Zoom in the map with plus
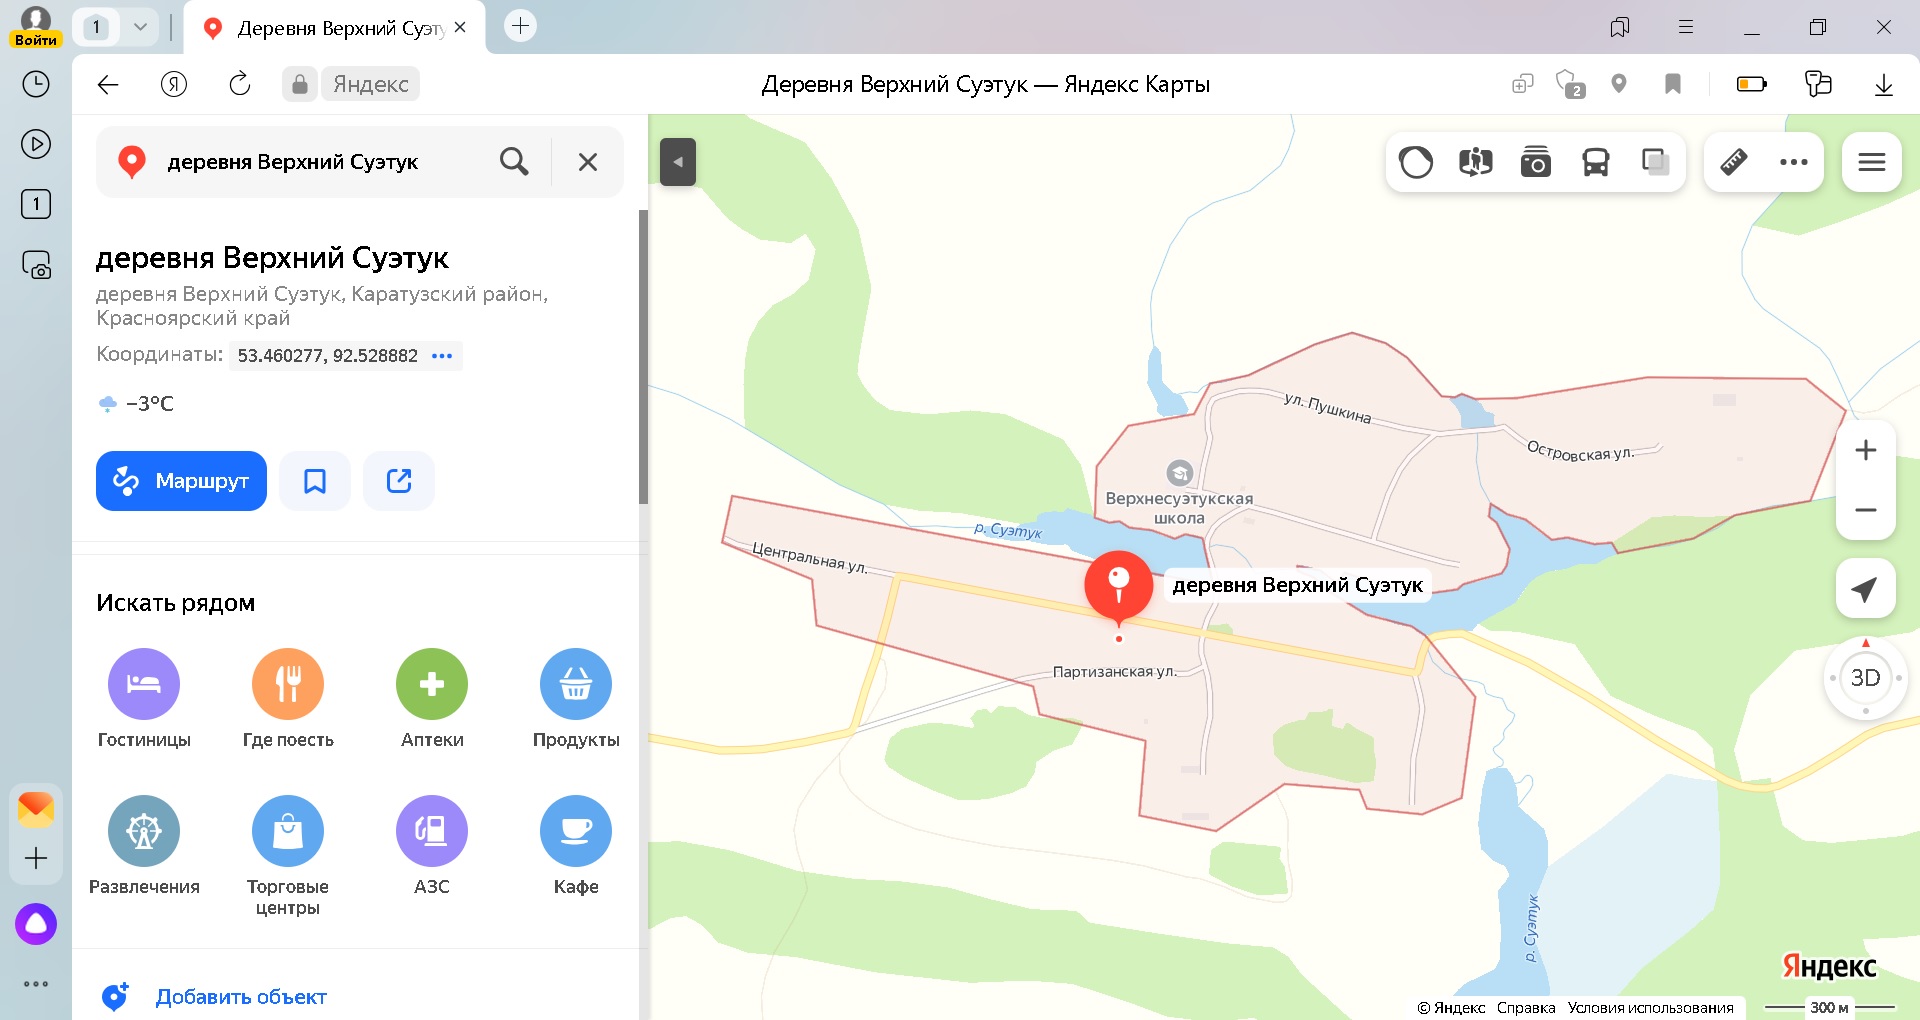 (x=1866, y=450)
